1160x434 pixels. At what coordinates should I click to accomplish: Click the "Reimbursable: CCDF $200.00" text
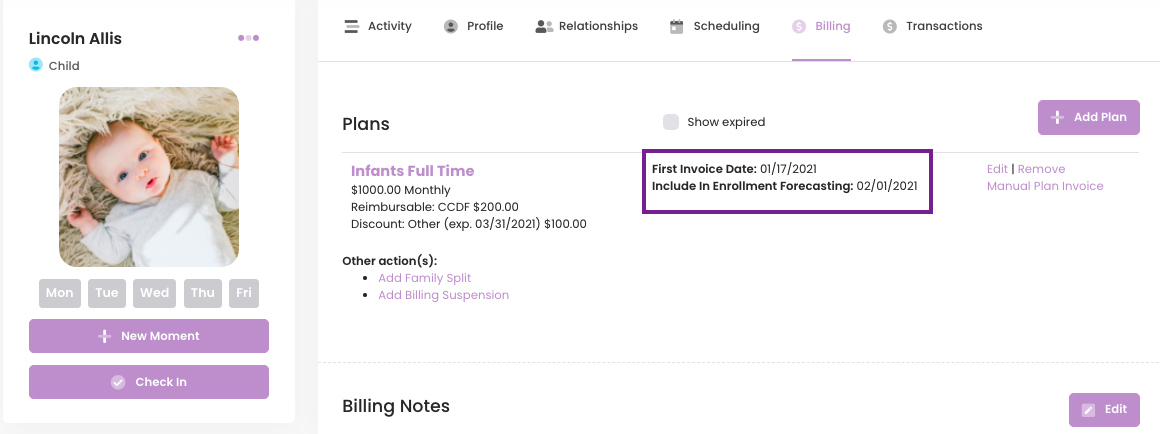point(434,207)
